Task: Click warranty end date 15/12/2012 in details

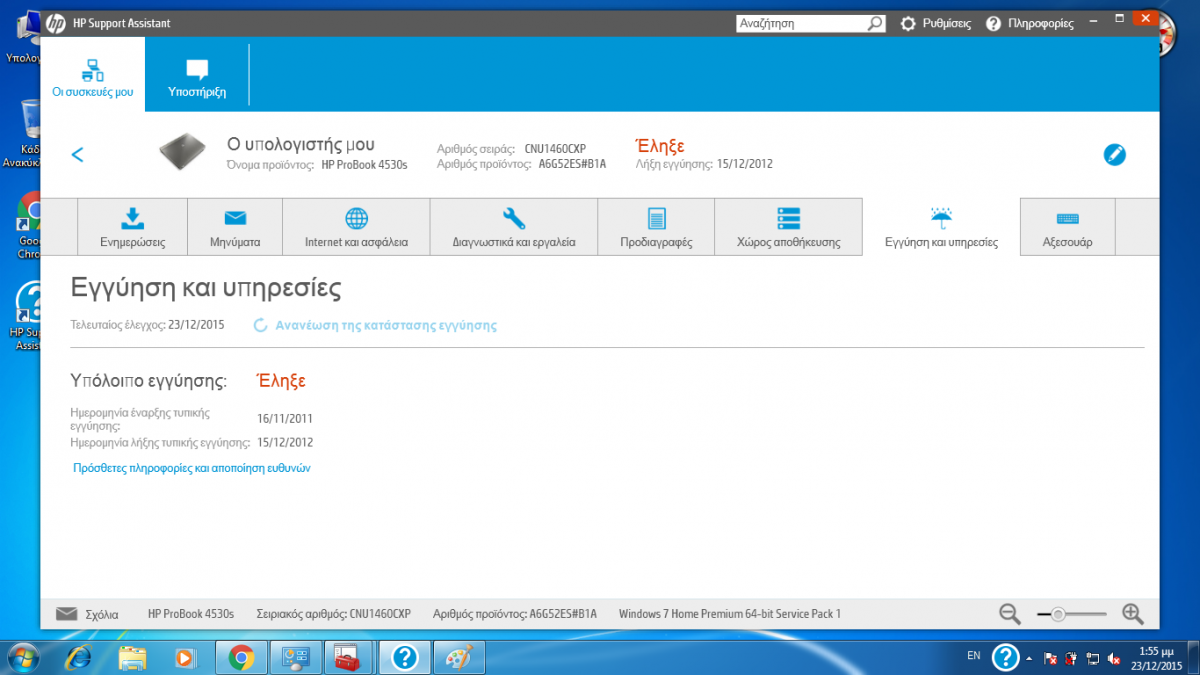Action: tap(285, 442)
